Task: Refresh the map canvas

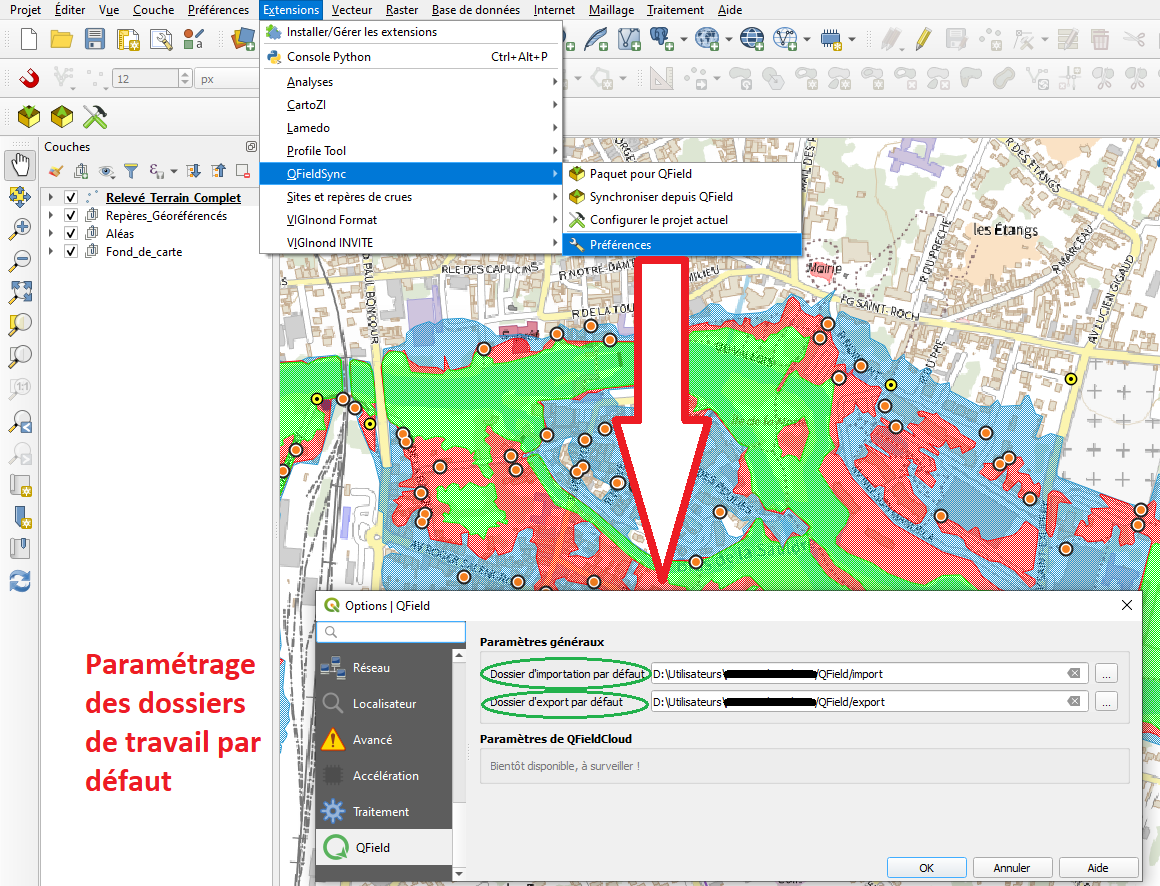Action: pyautogui.click(x=20, y=581)
